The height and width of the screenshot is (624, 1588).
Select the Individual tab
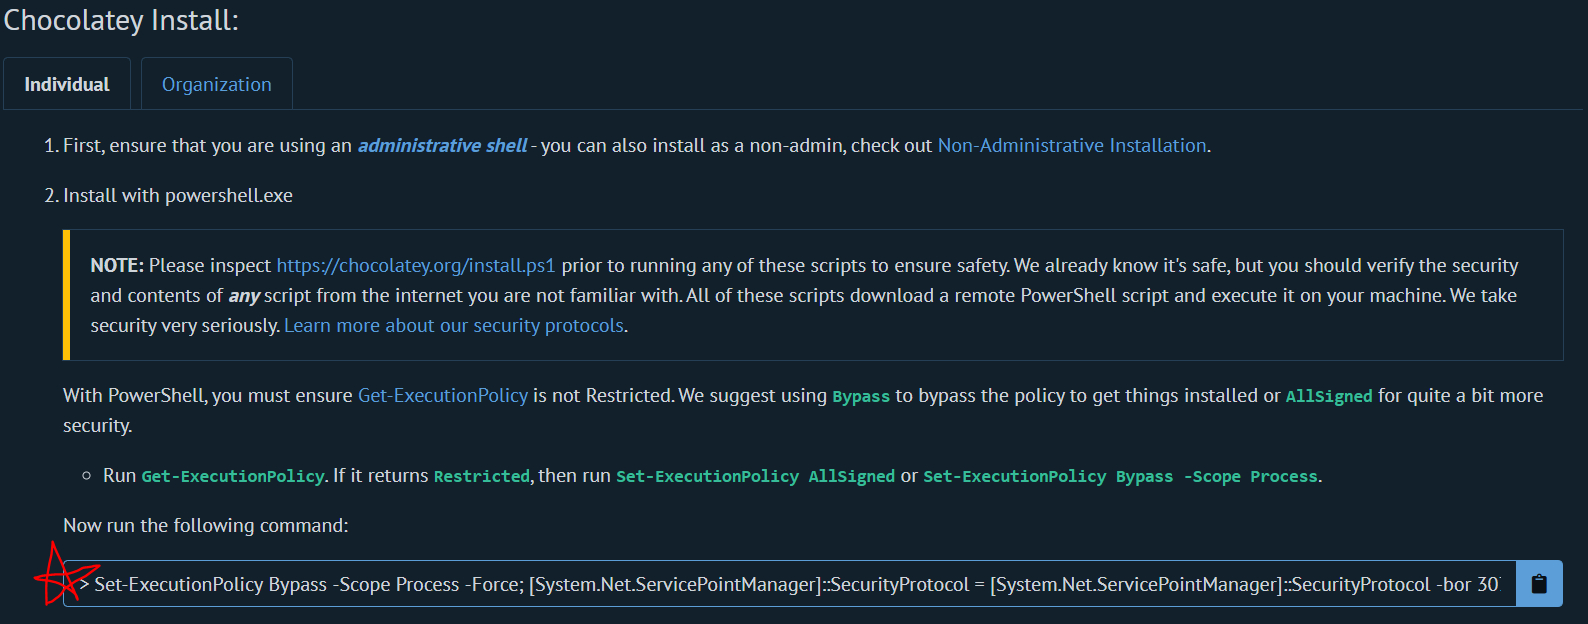point(67,84)
